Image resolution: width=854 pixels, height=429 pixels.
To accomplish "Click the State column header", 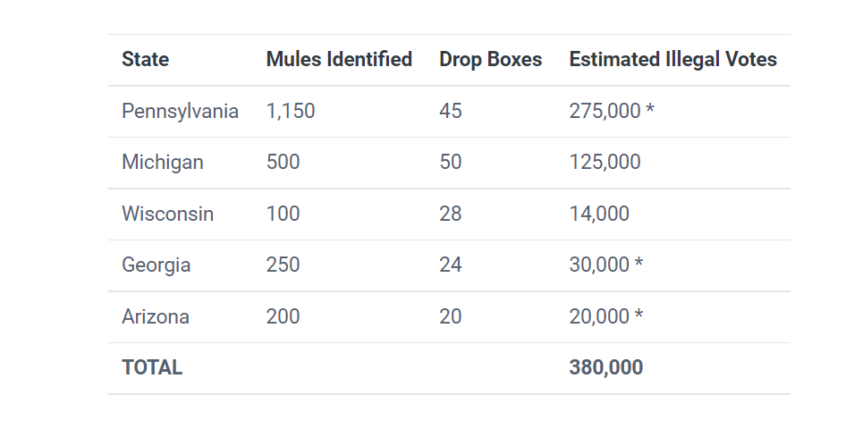I will point(145,60).
